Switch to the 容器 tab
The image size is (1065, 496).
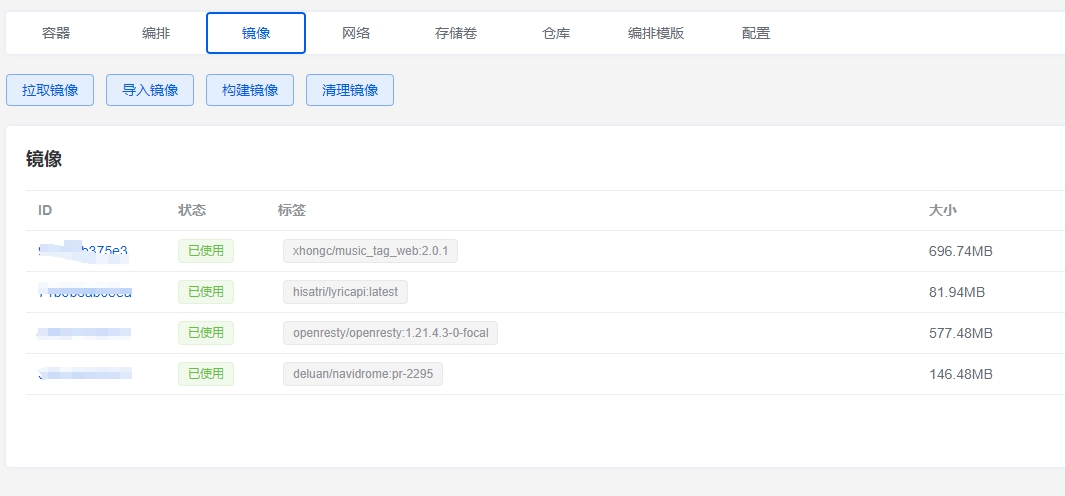(56, 33)
